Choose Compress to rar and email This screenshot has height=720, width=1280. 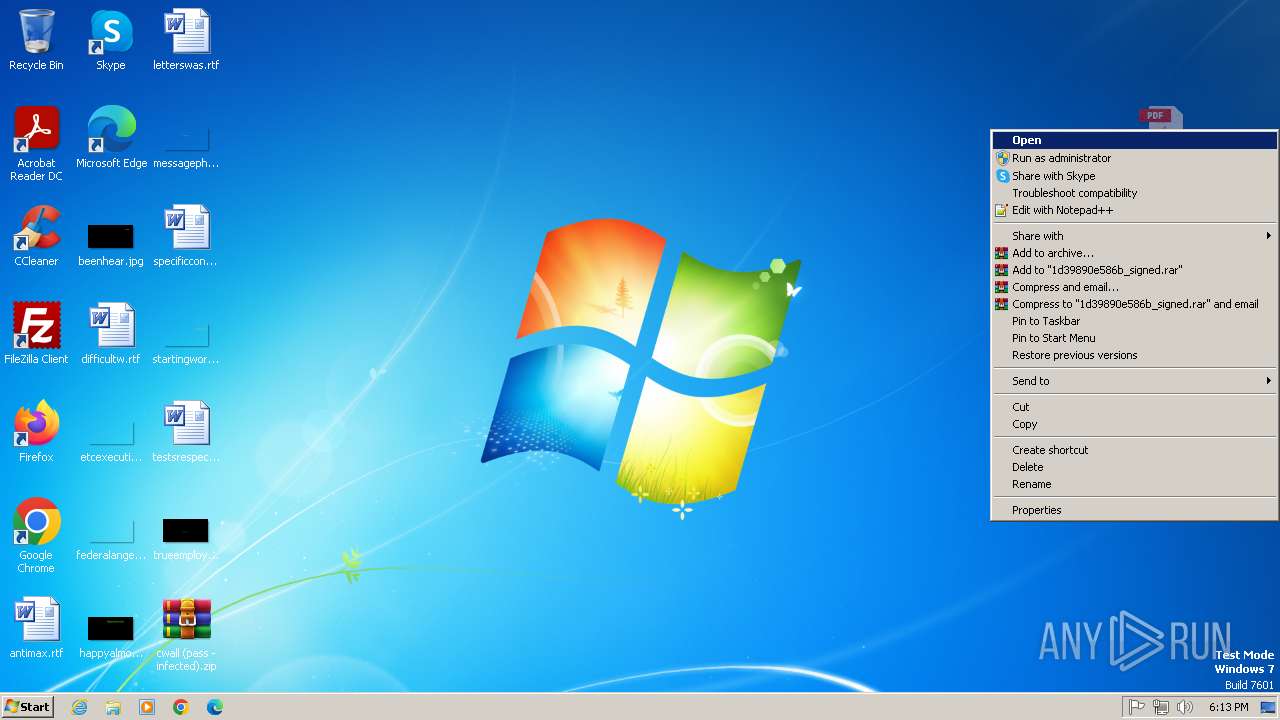tap(1134, 304)
